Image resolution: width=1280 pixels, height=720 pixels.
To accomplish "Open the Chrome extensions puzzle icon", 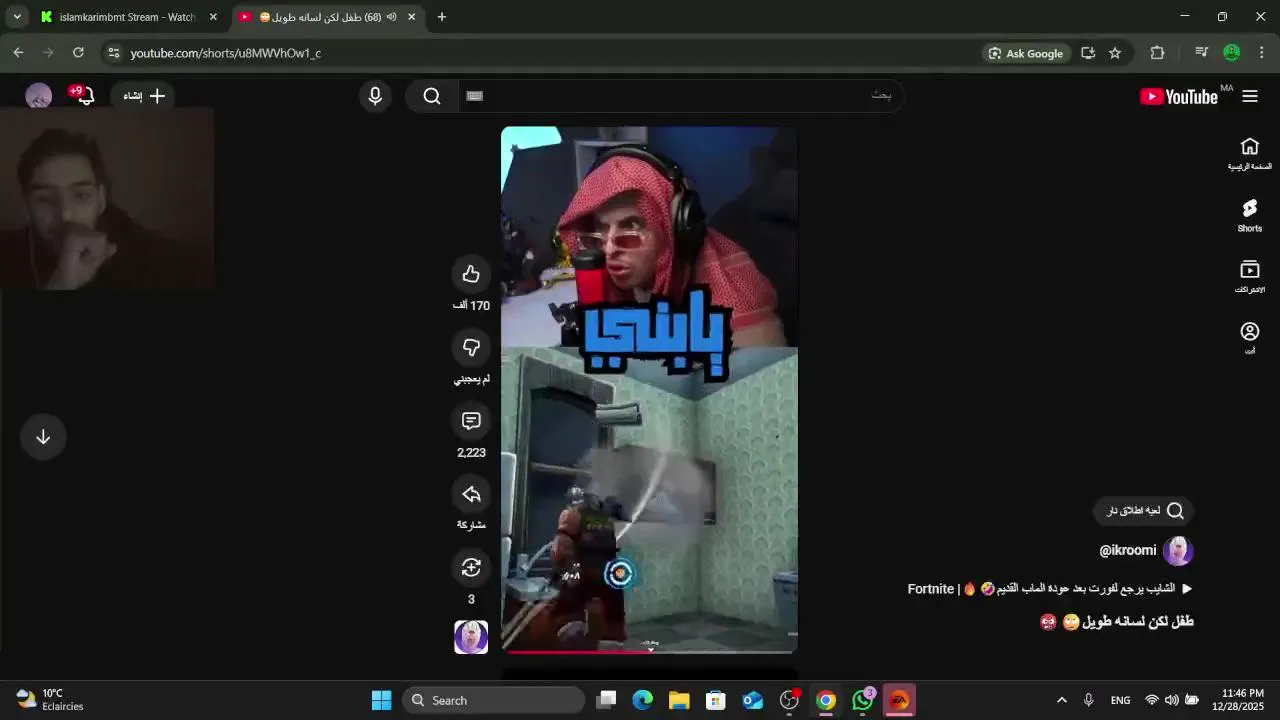I will (1158, 53).
